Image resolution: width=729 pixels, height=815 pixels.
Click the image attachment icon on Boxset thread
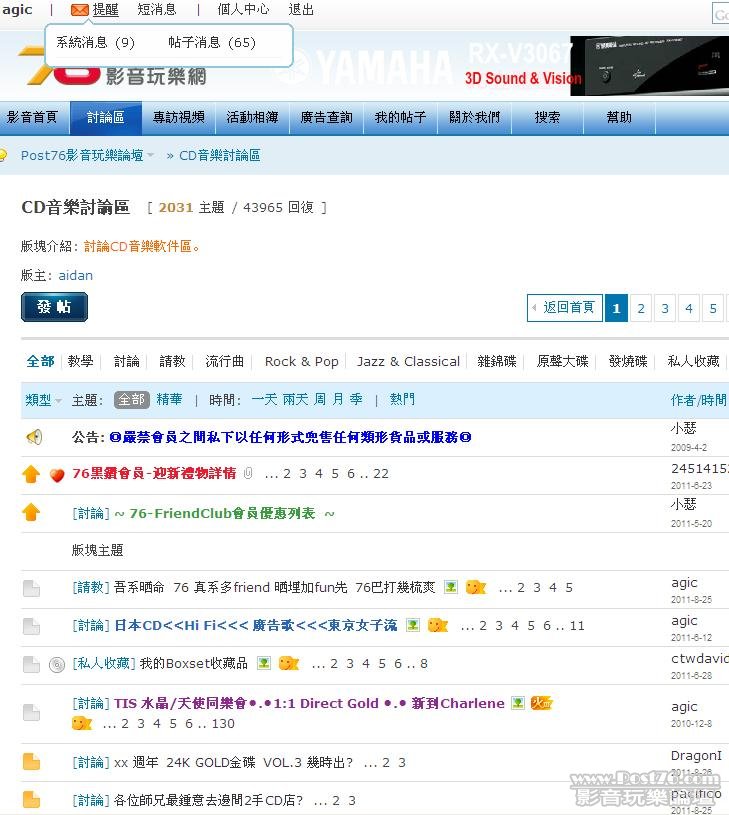click(x=264, y=663)
